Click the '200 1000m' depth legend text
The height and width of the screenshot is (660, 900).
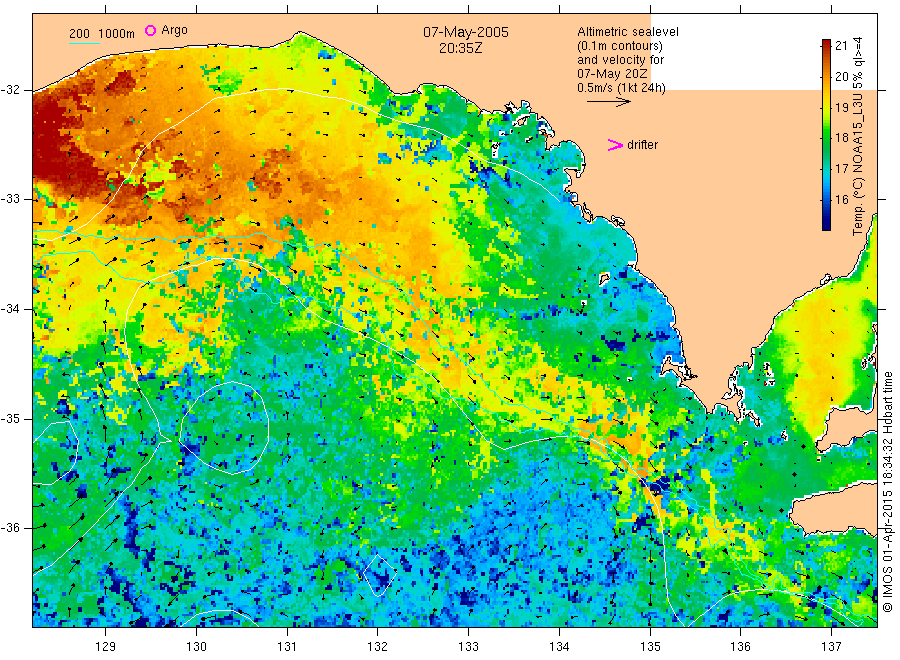tap(102, 34)
